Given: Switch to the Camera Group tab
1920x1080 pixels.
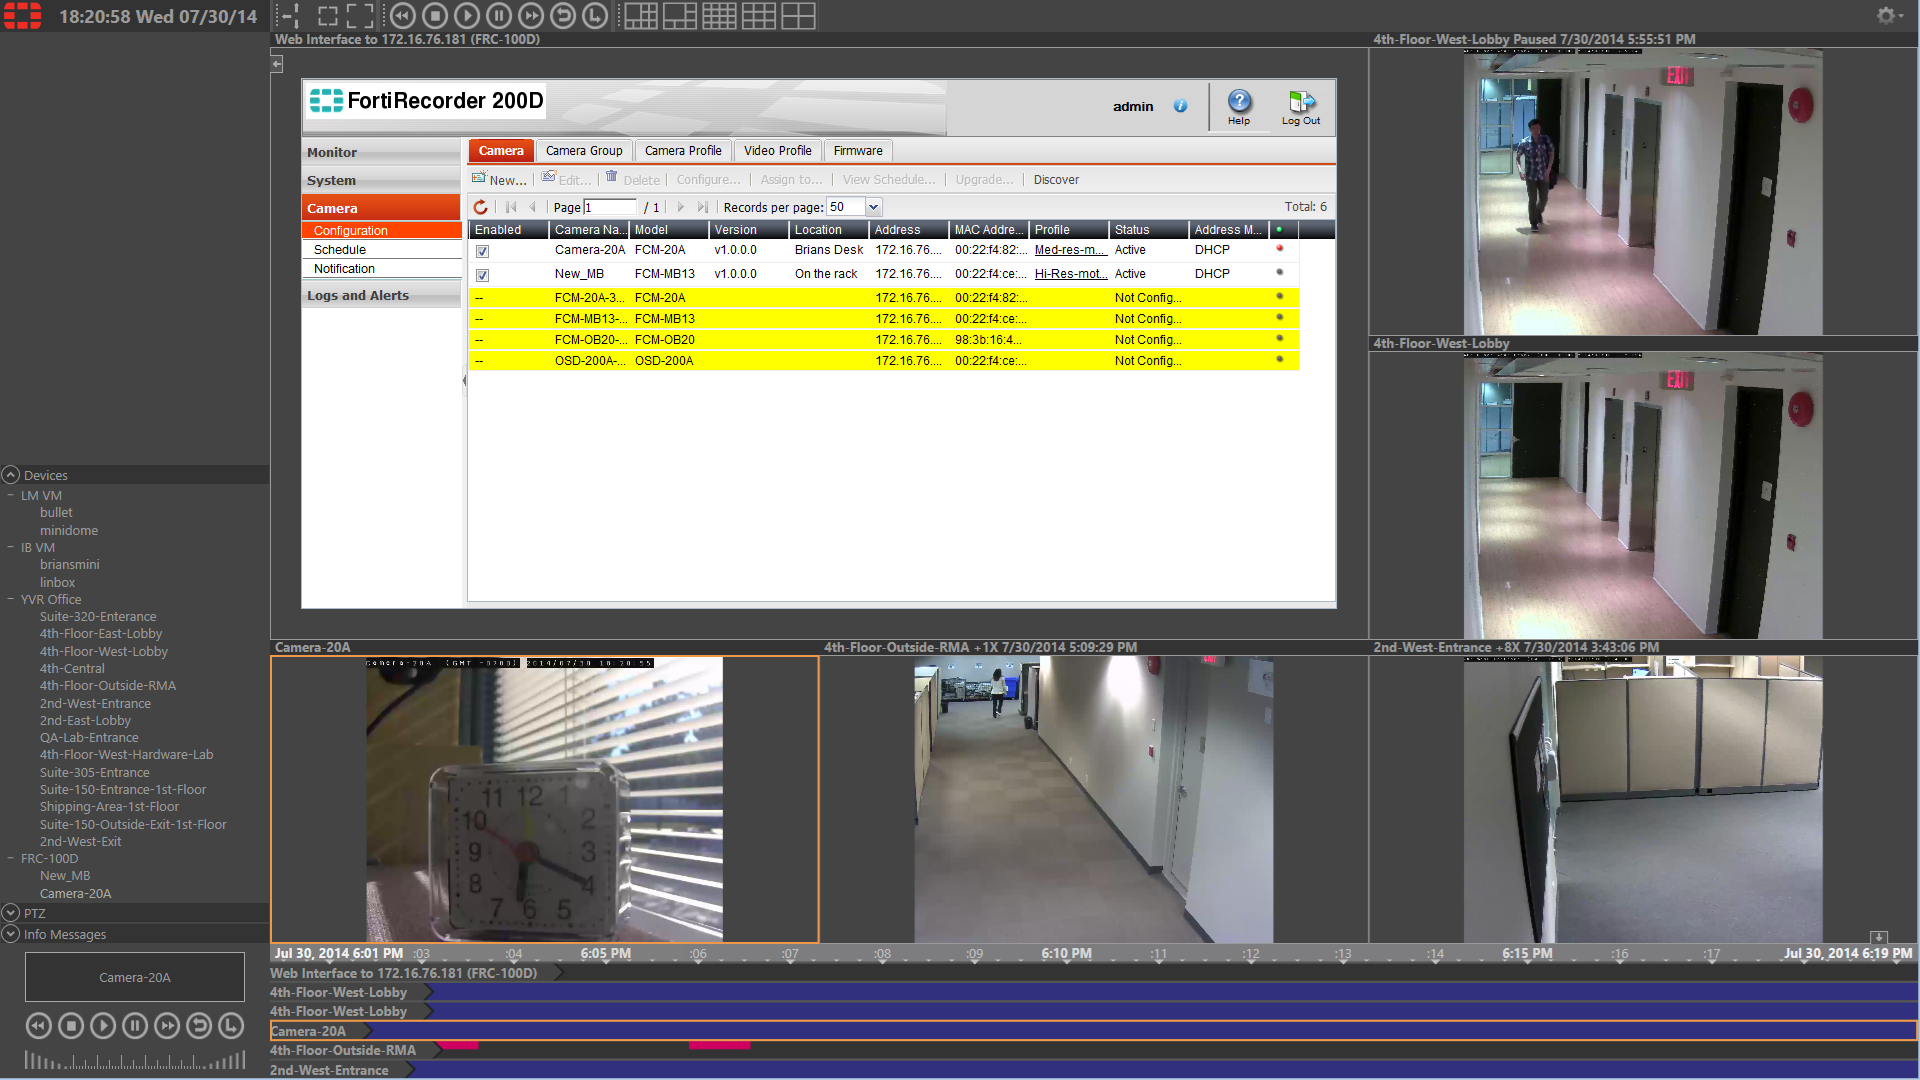Looking at the screenshot, I should (584, 150).
